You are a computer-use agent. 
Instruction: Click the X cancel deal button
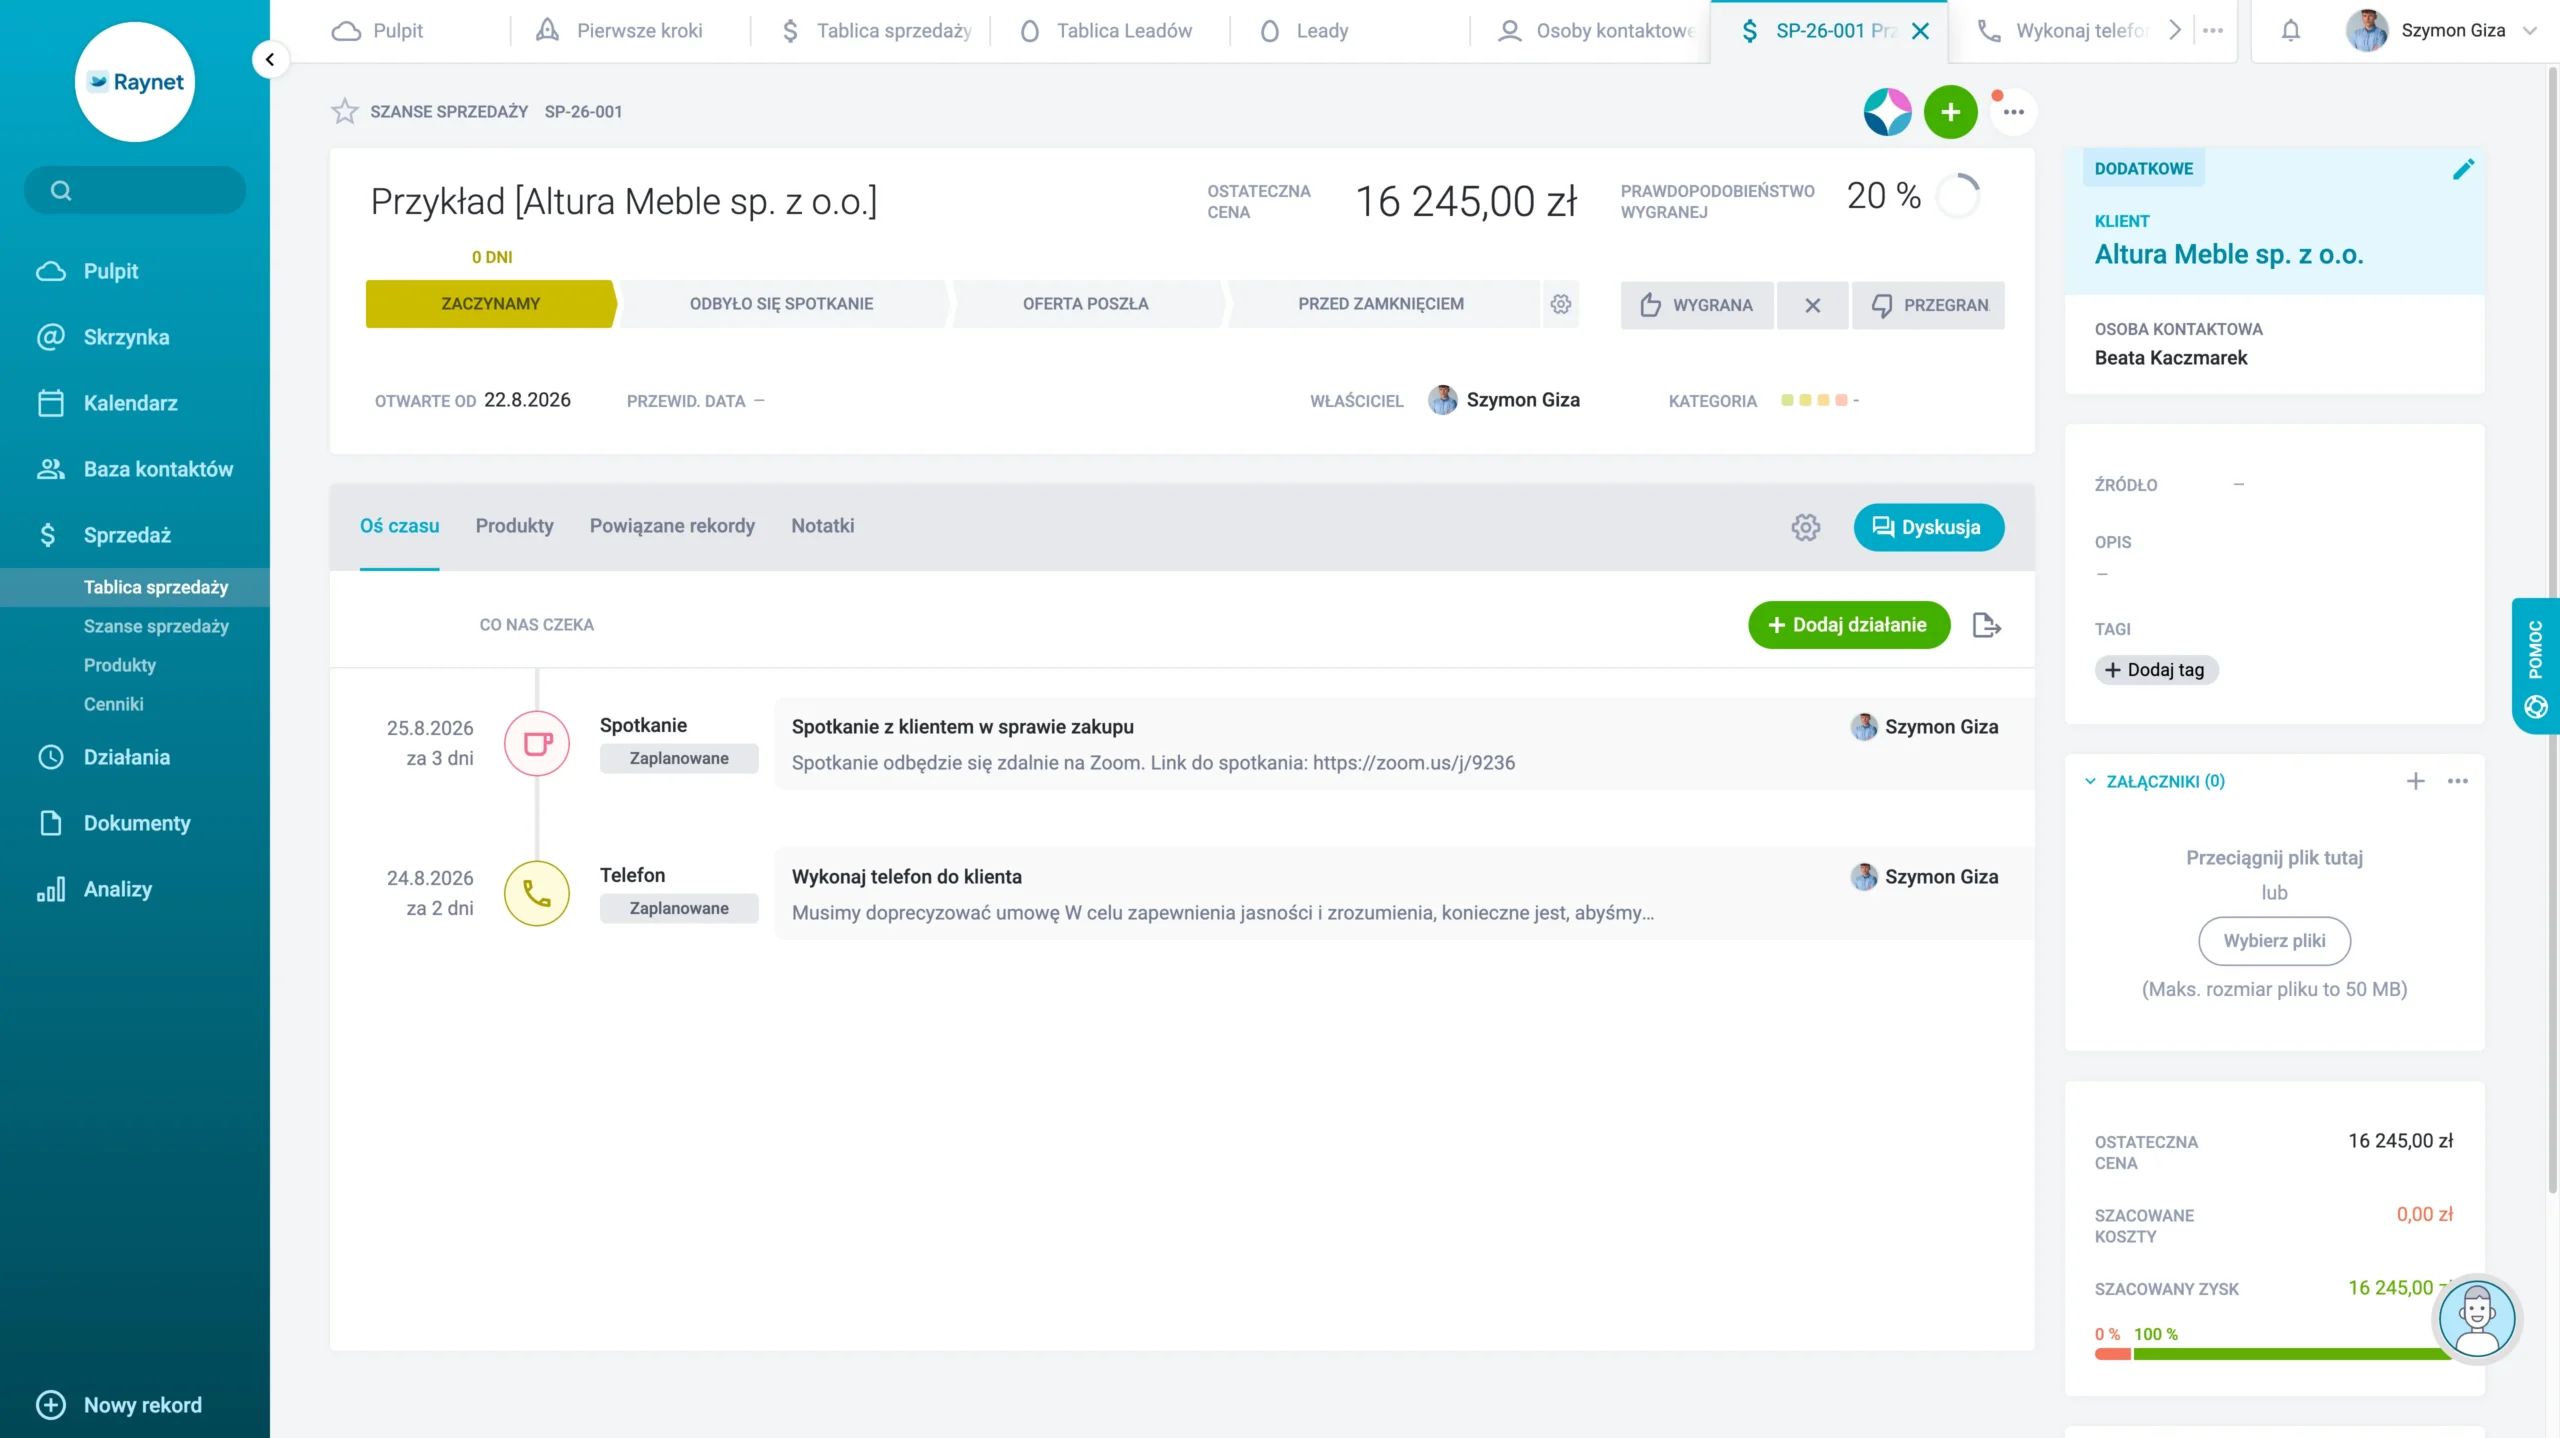1812,305
